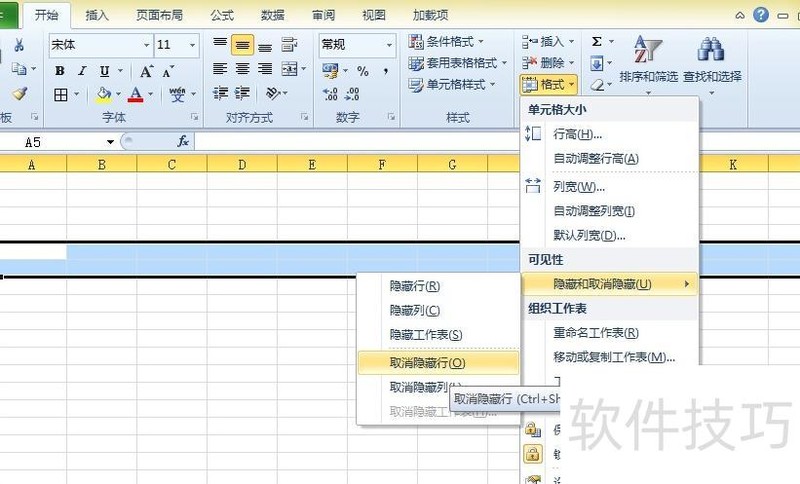Center text horizontally

[242, 69]
